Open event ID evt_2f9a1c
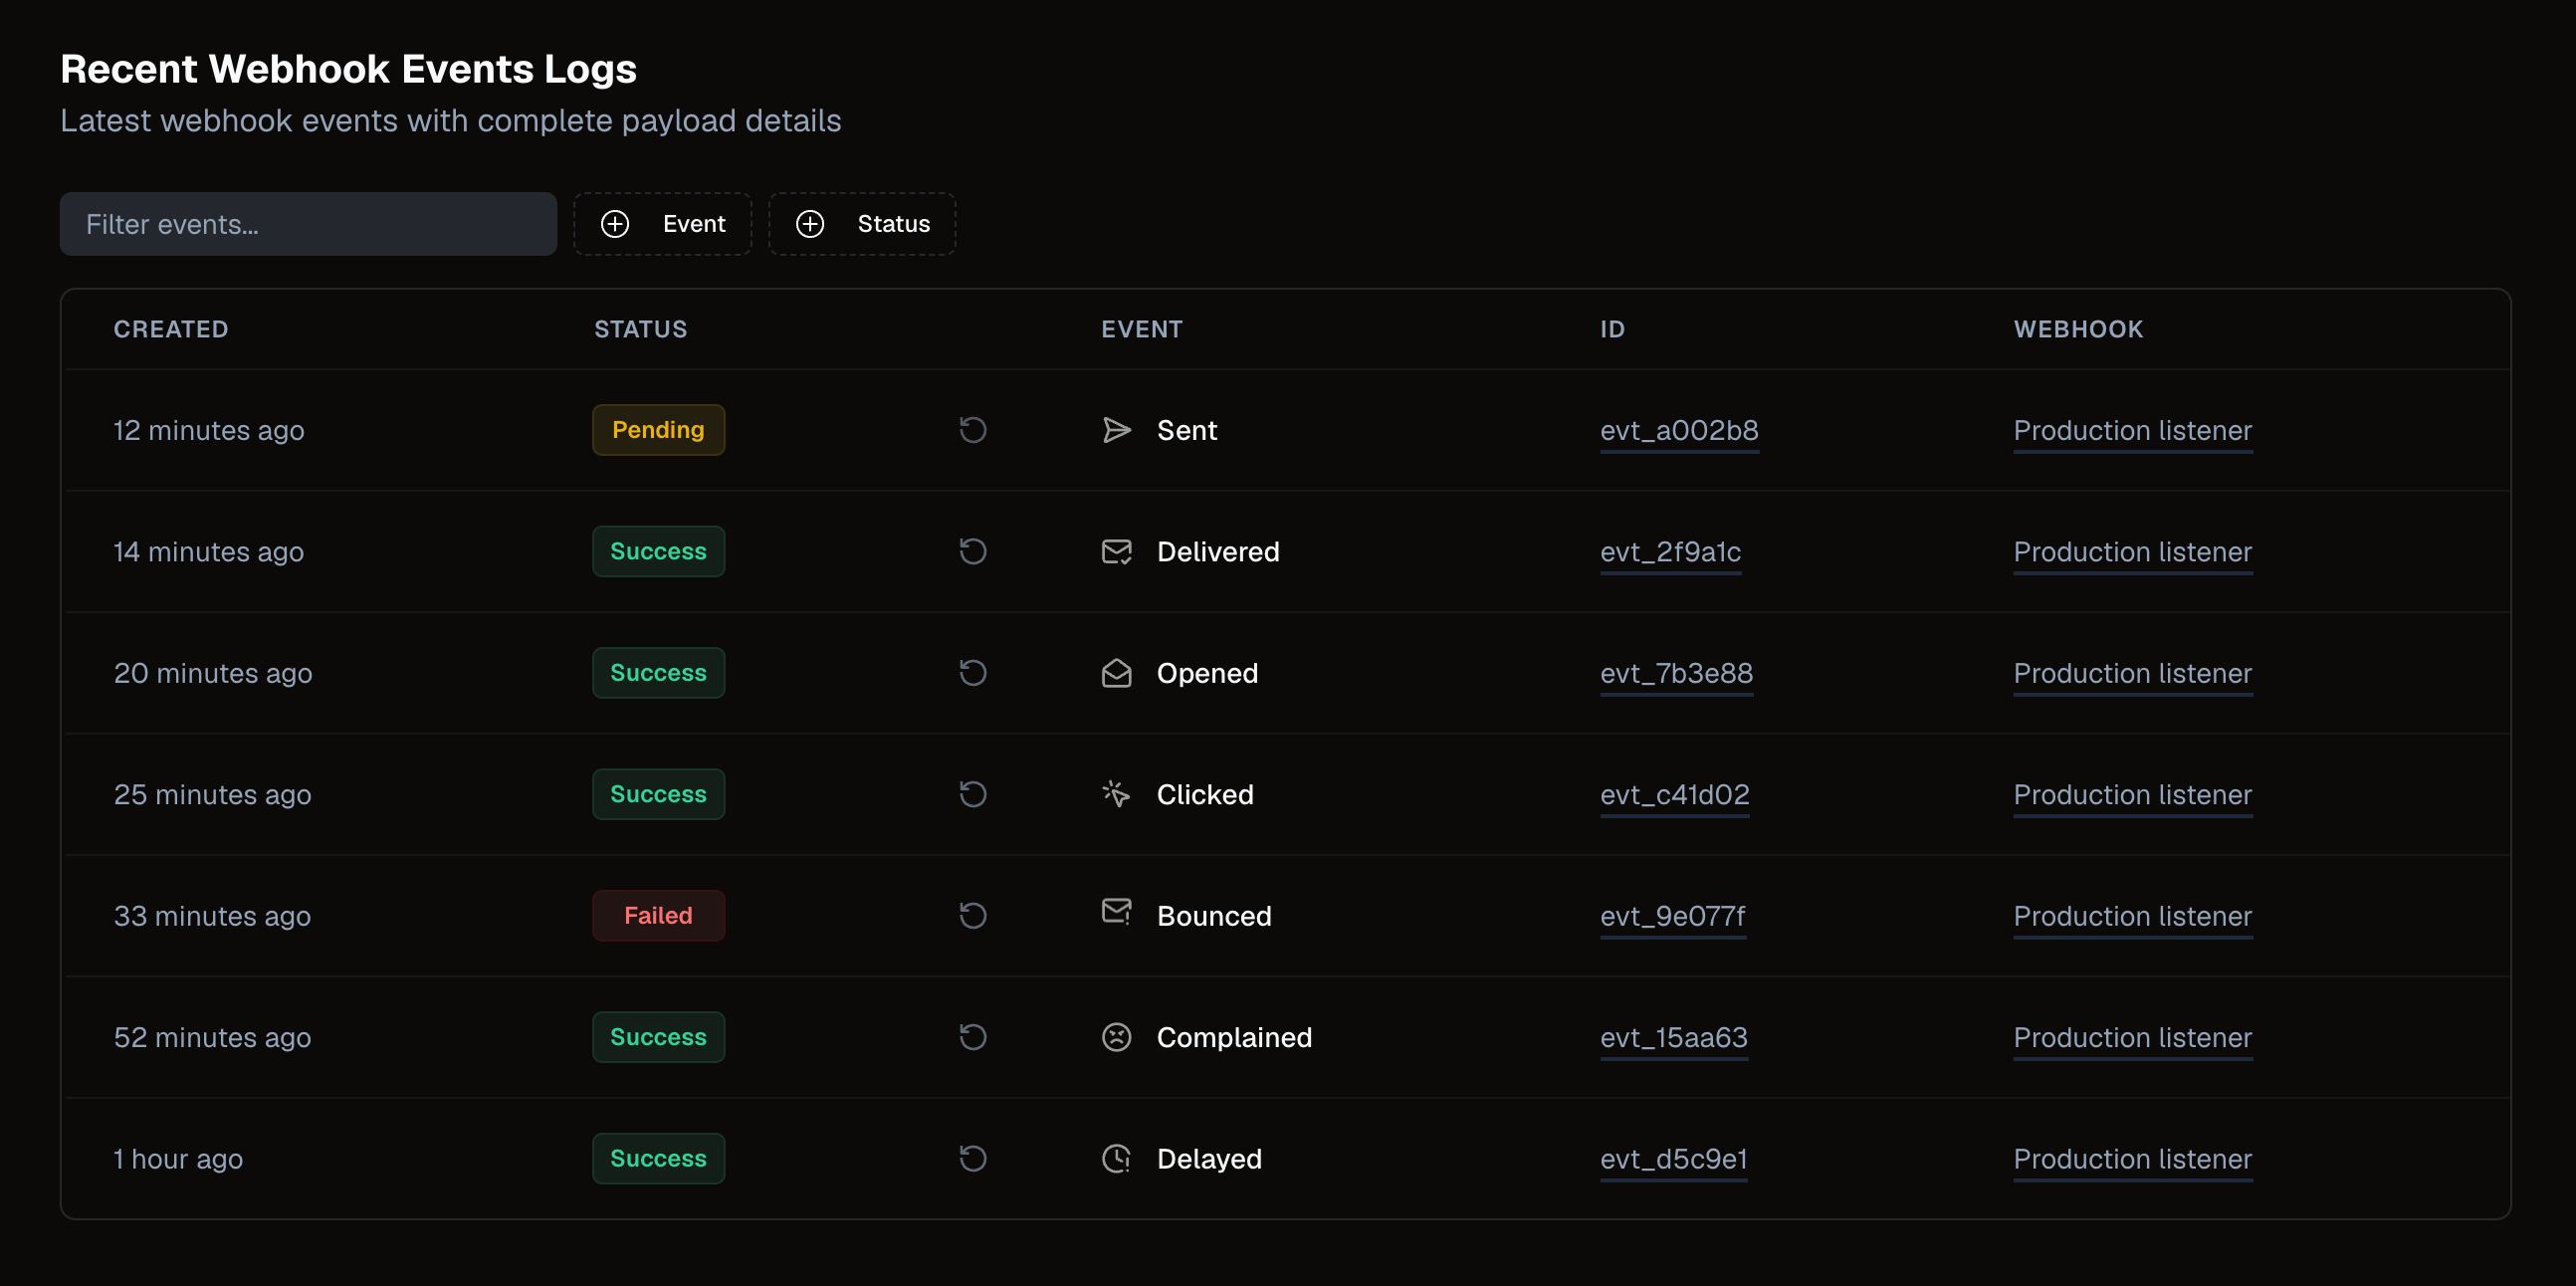Screen dimensions: 2576x1286 (x=1670, y=551)
